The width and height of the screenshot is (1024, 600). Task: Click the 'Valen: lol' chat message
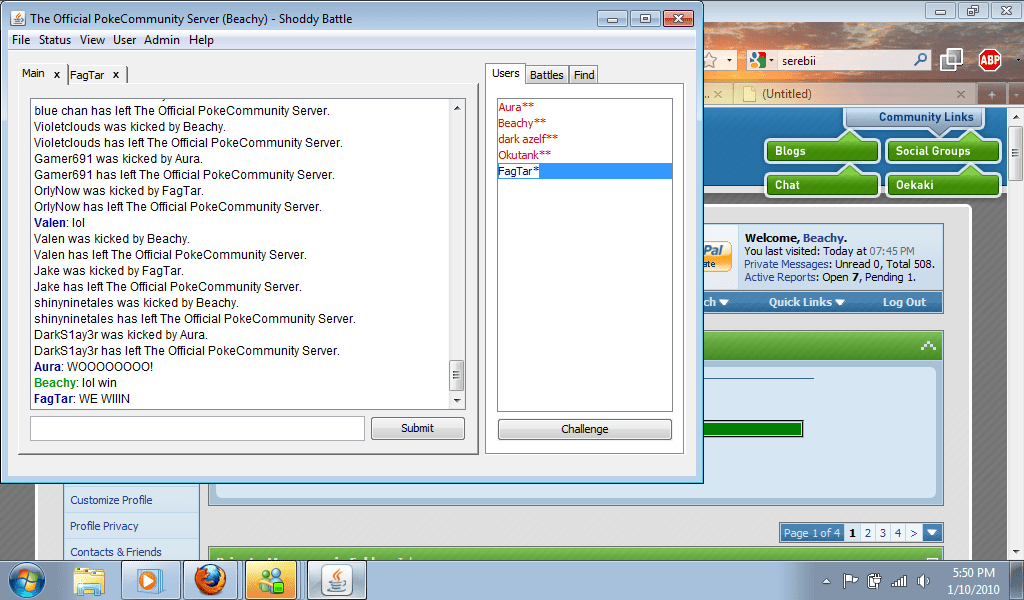click(x=59, y=223)
